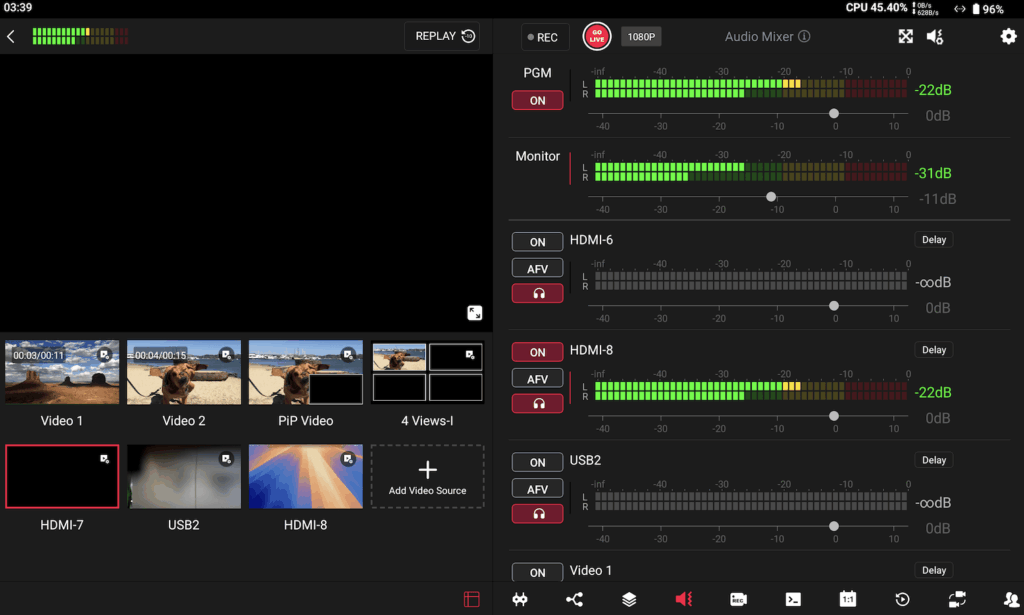Toggle AFV for HDMI-8

(x=537, y=379)
